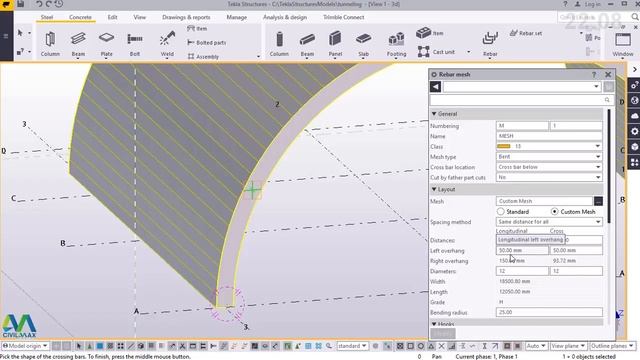Select the steel Column tool

click(50, 44)
